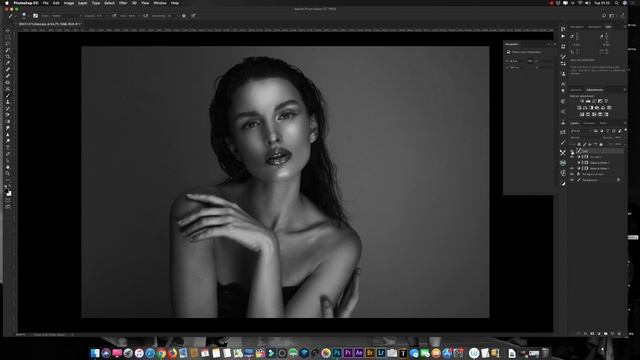Add a Levels adjustment
Viewport: 640px width, 360px height.
pyautogui.click(x=588, y=101)
